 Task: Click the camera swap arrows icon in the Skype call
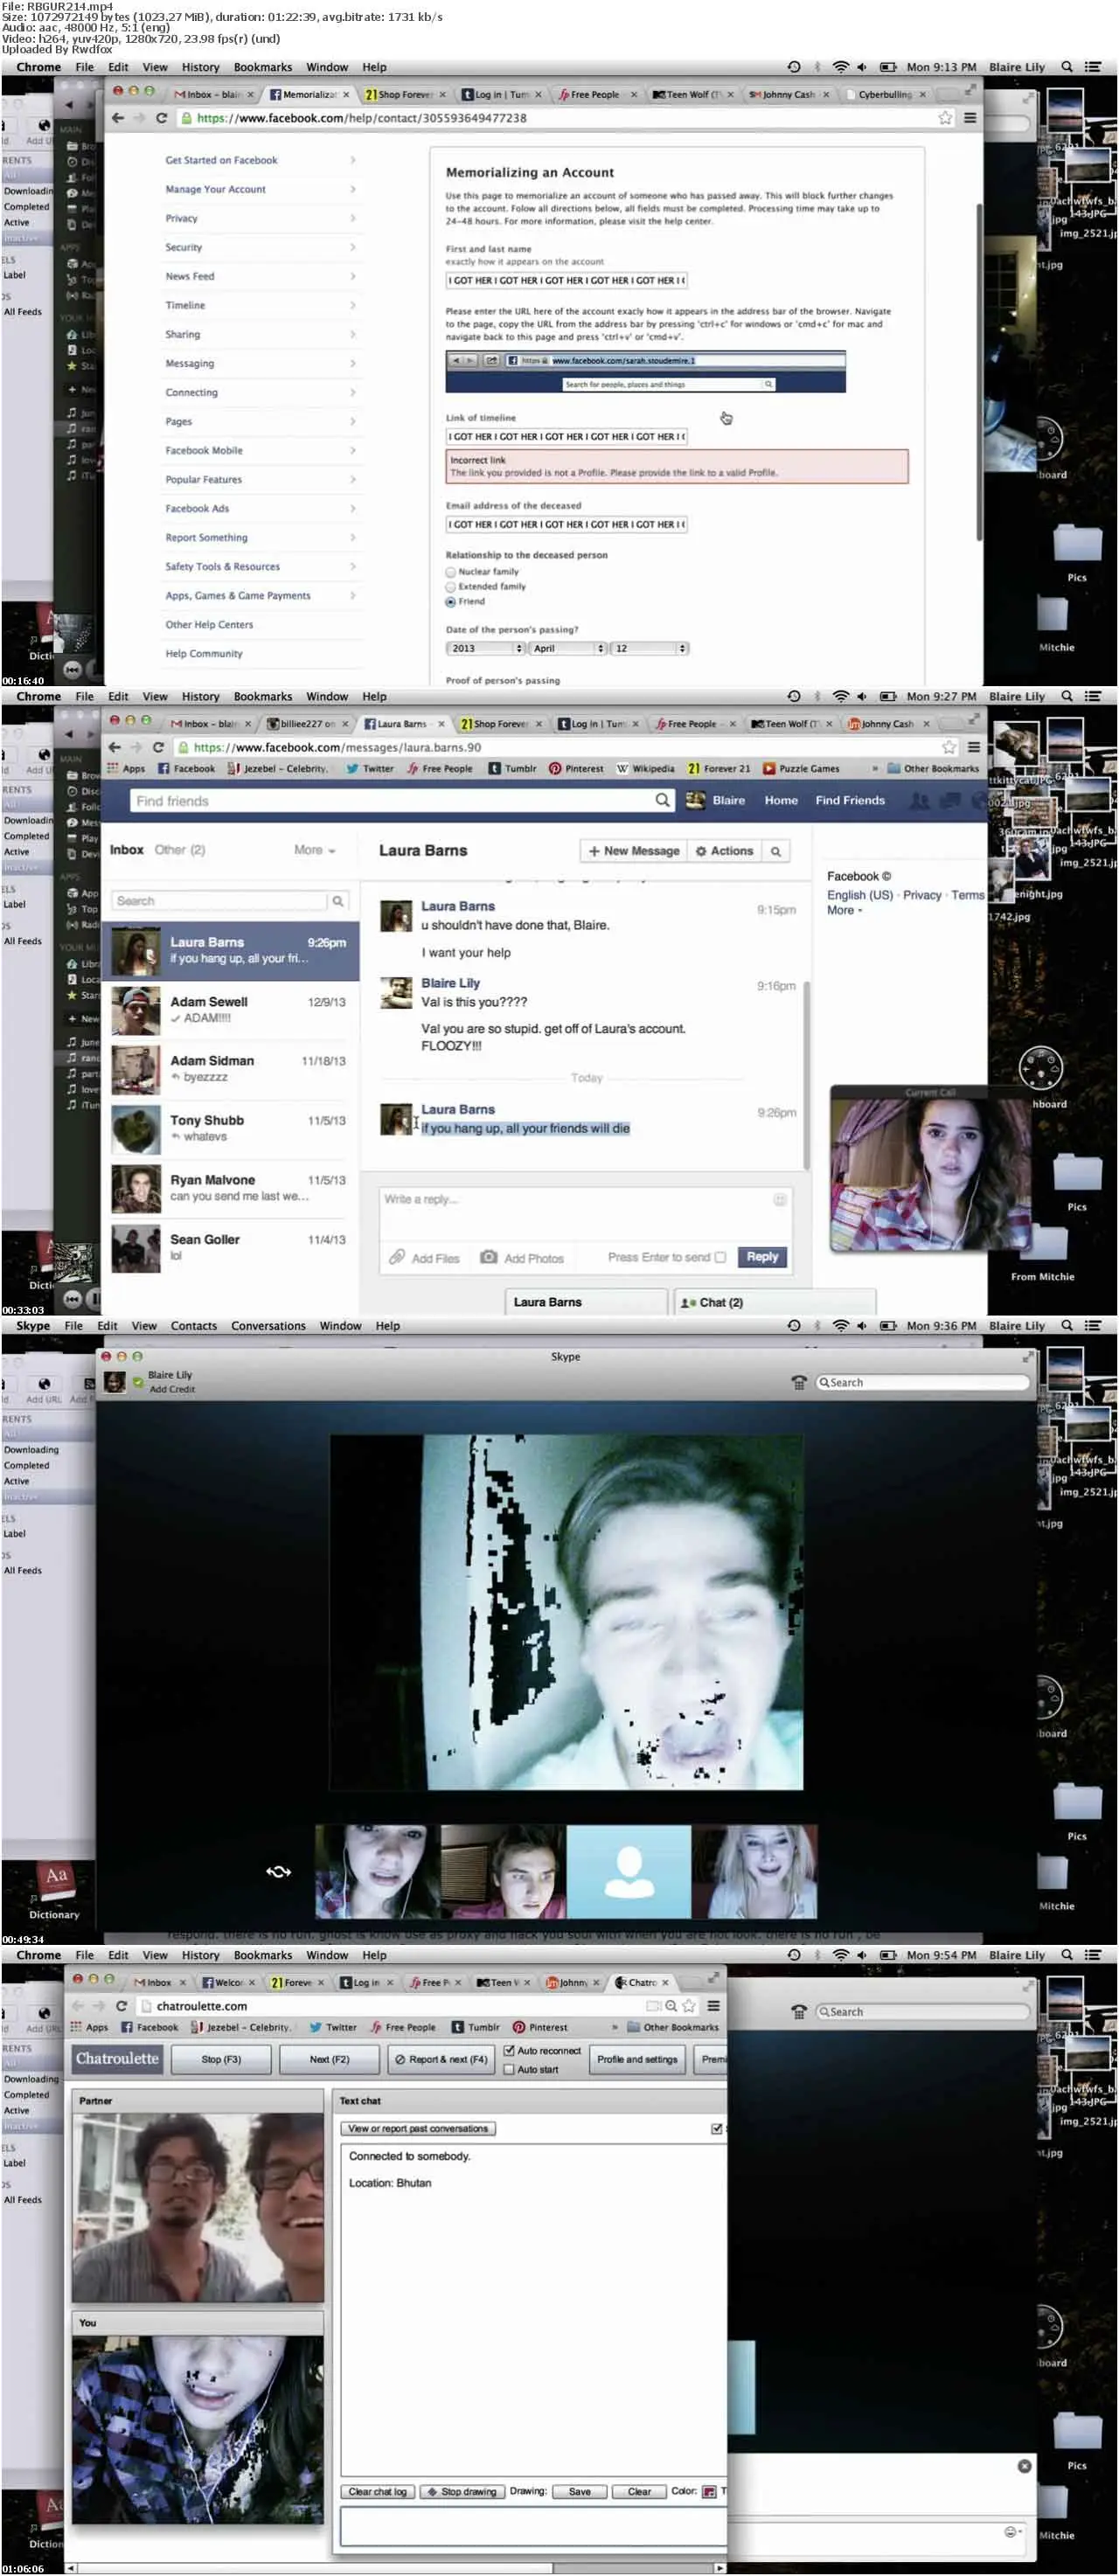click(279, 1871)
